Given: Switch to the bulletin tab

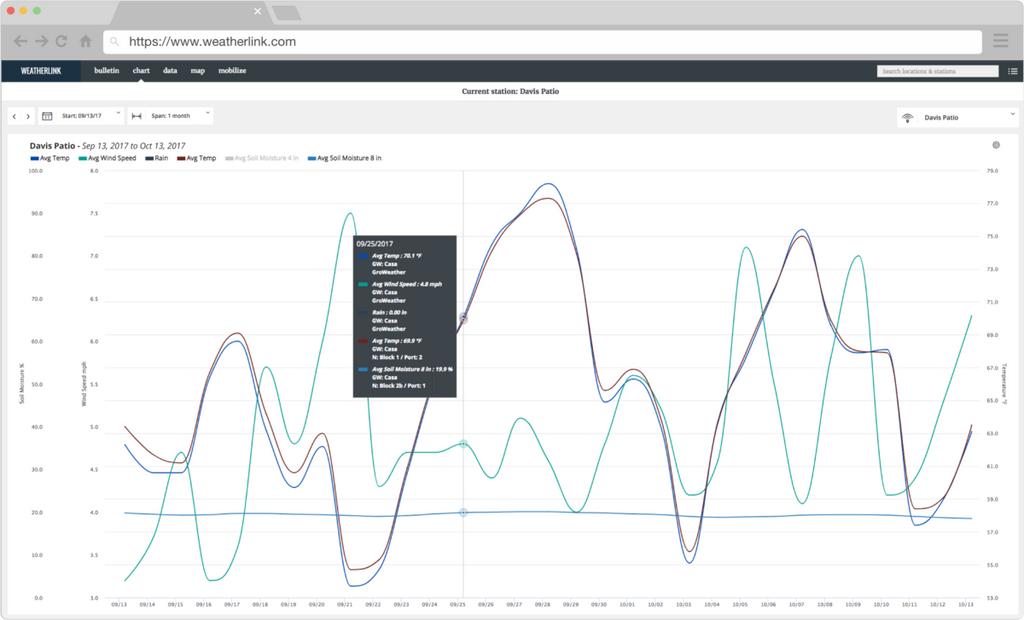Looking at the screenshot, I should pos(106,71).
